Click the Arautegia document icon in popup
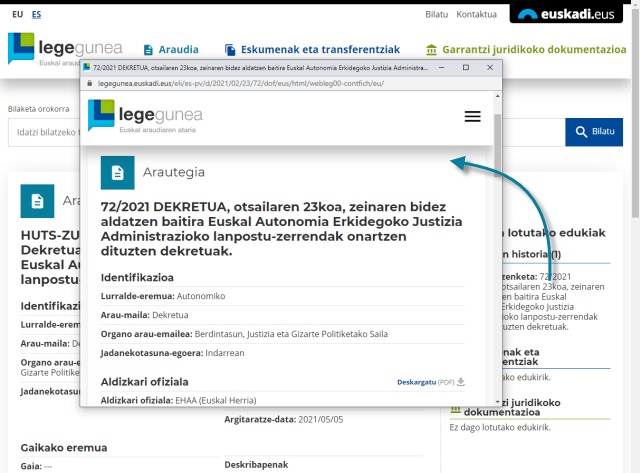The height and width of the screenshot is (473, 640). click(x=117, y=172)
